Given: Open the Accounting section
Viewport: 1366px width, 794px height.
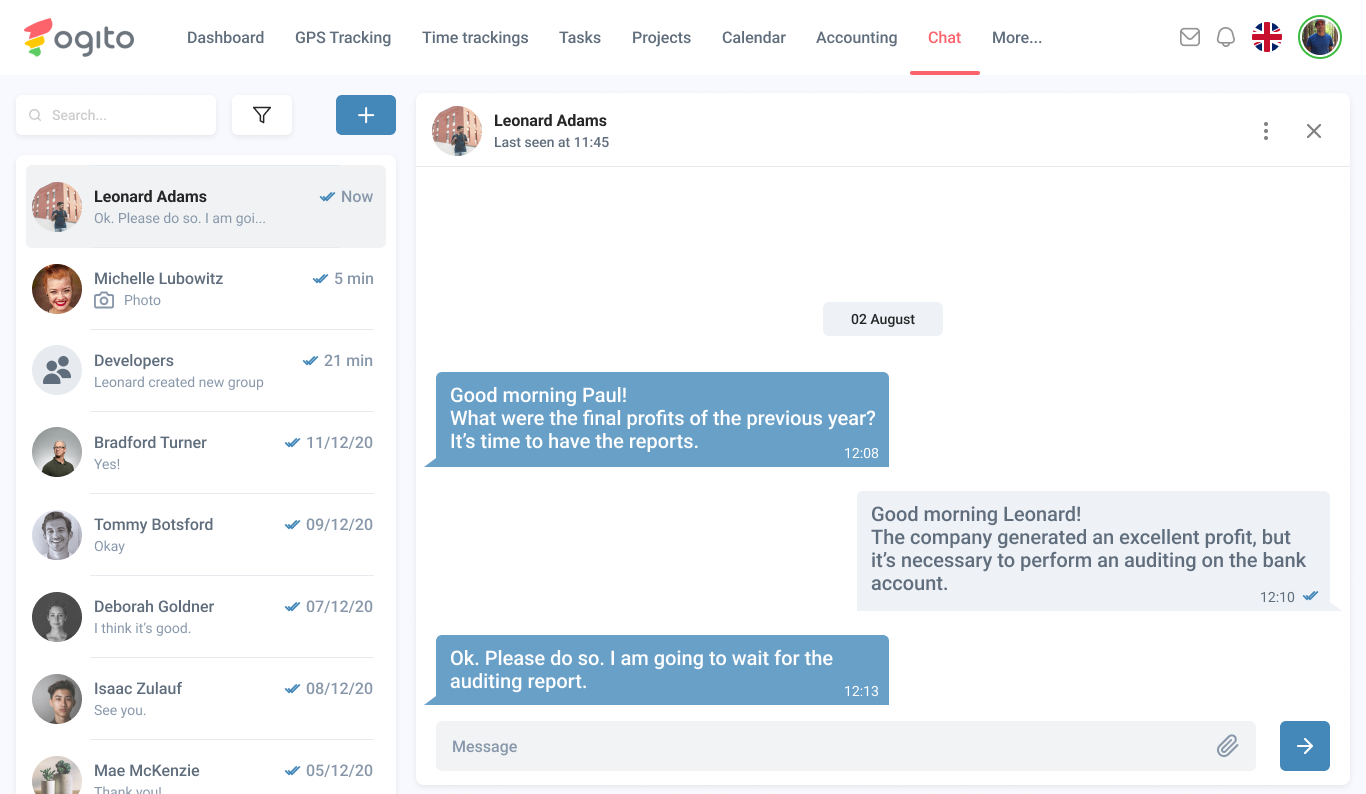Looking at the screenshot, I should point(856,37).
